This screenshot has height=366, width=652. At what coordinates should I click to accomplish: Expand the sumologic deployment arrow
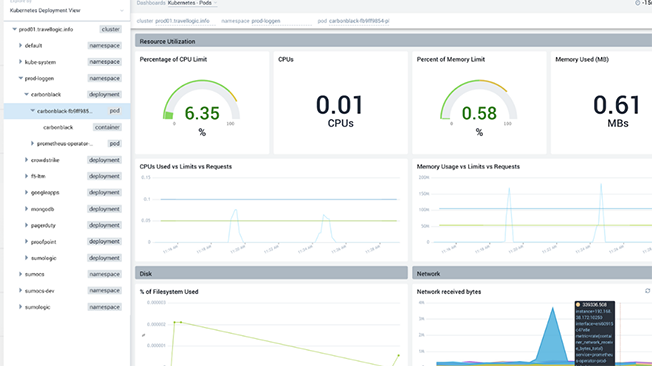click(x=27, y=258)
